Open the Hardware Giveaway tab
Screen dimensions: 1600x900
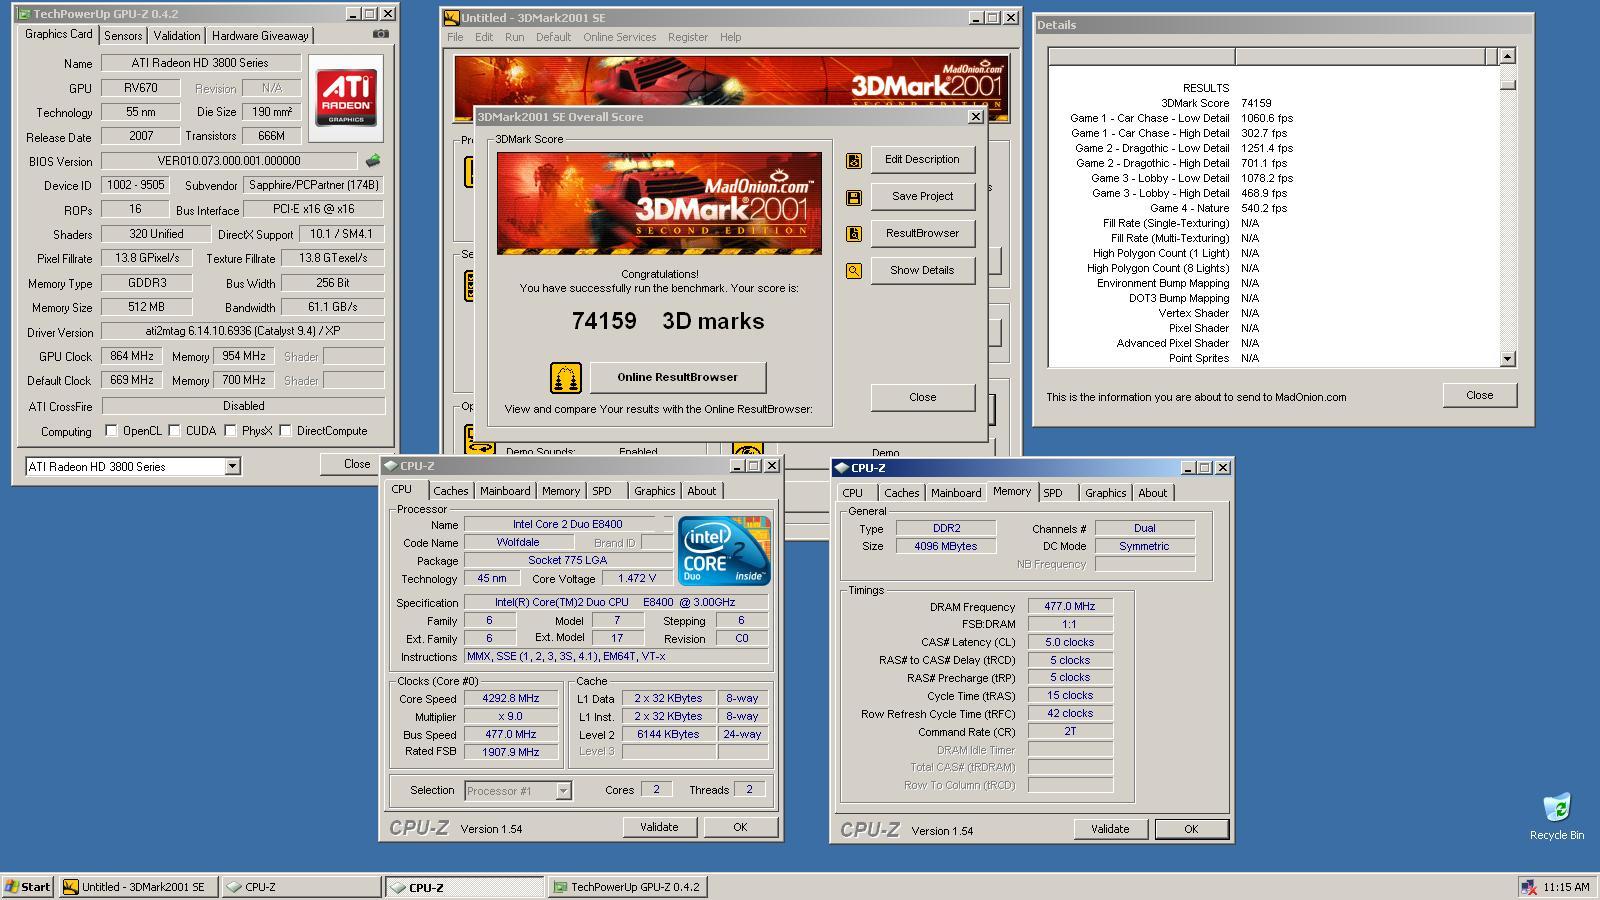[260, 36]
